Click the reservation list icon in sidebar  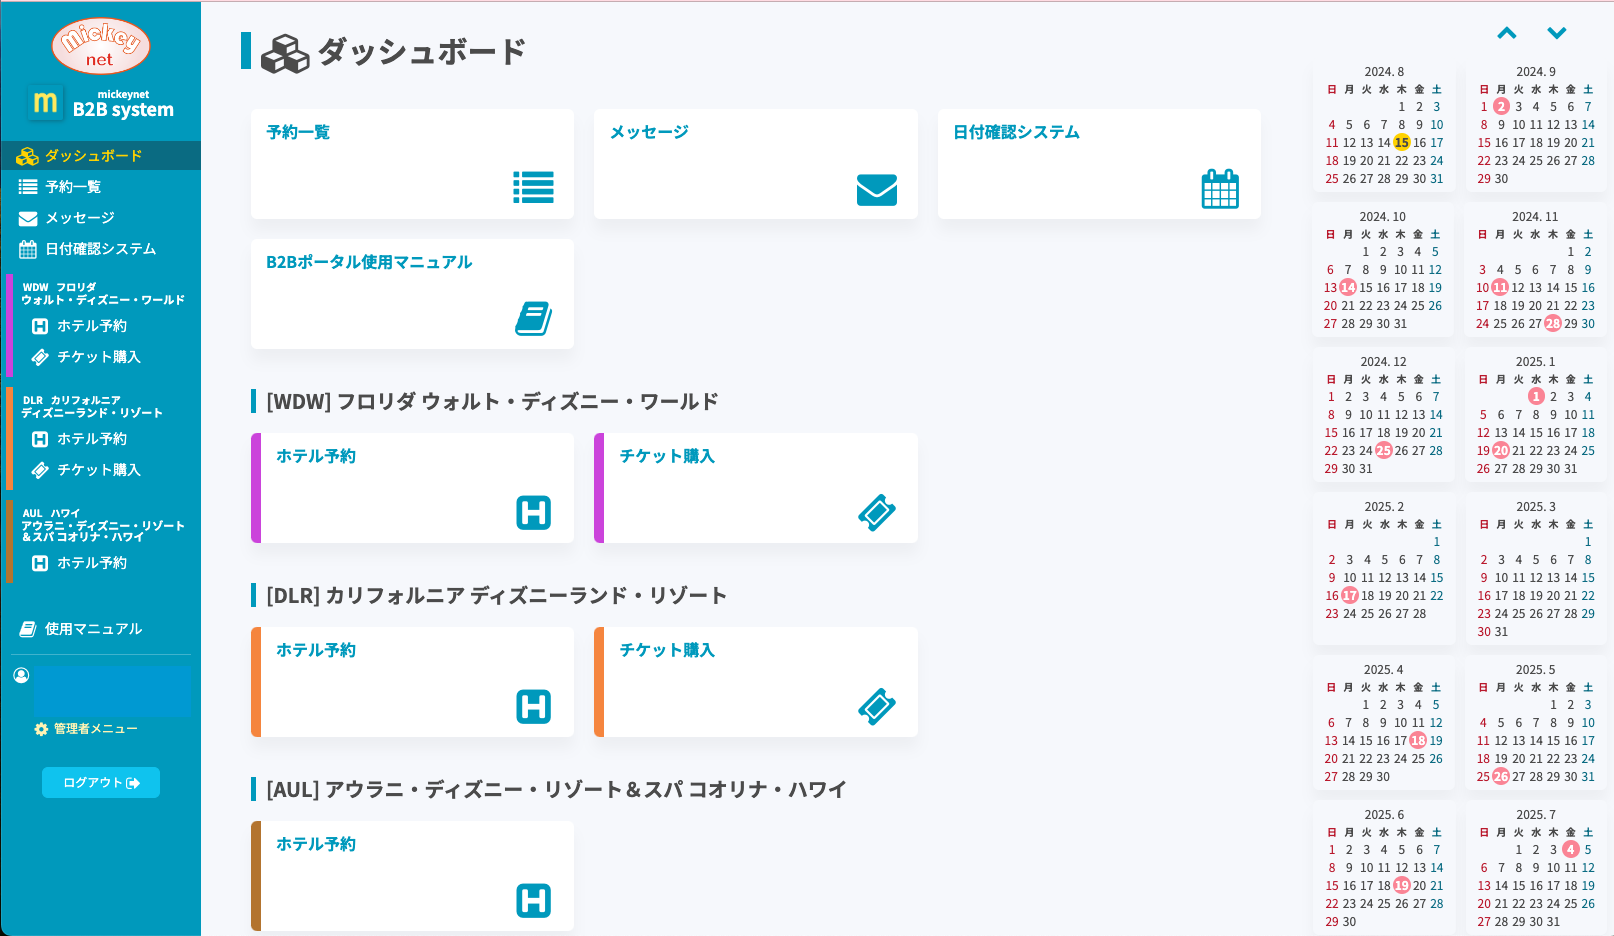(x=28, y=187)
